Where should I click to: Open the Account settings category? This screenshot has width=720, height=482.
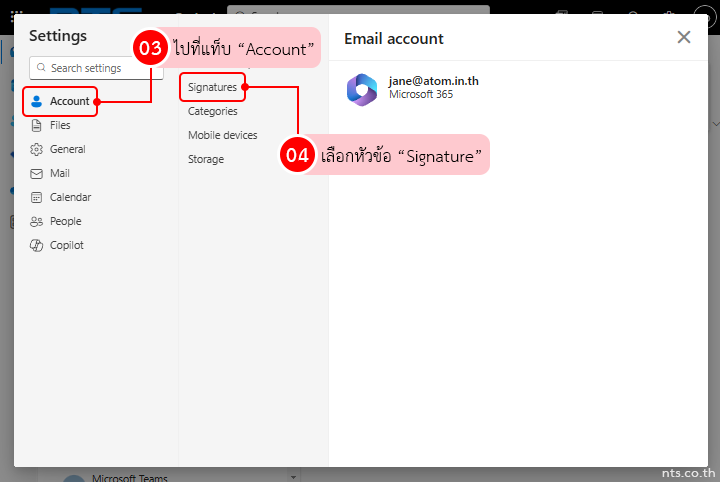[60, 101]
